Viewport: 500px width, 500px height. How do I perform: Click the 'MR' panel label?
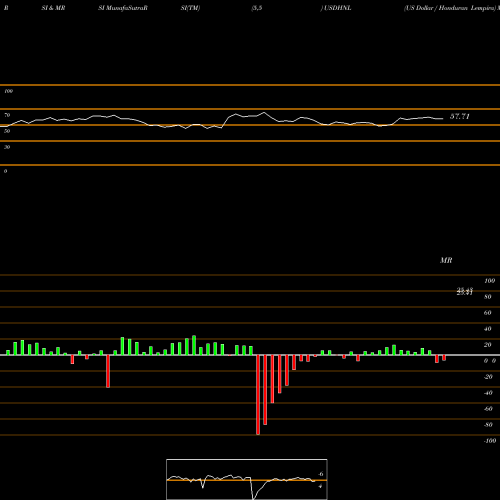(x=446, y=260)
